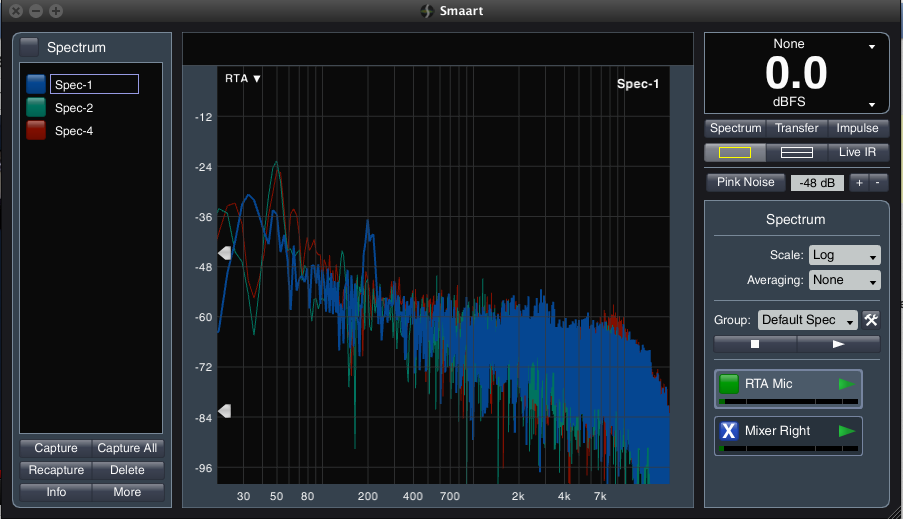Click the Mixer Right input level meter
Screen dimensions: 903x519
(788, 448)
